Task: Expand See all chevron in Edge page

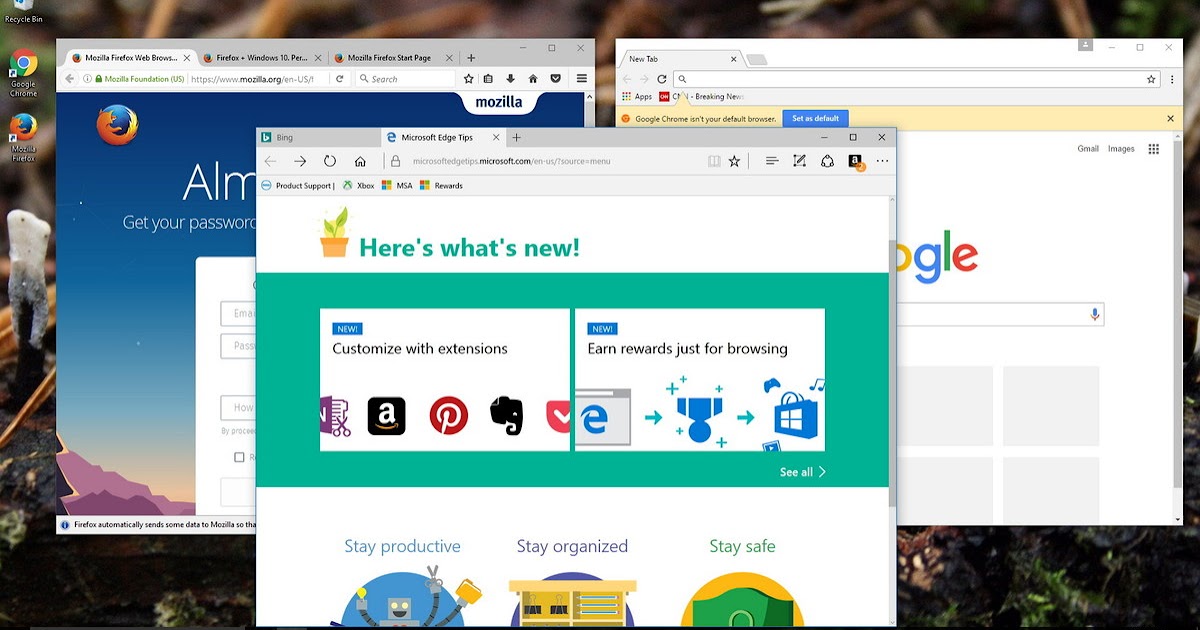Action: point(822,472)
